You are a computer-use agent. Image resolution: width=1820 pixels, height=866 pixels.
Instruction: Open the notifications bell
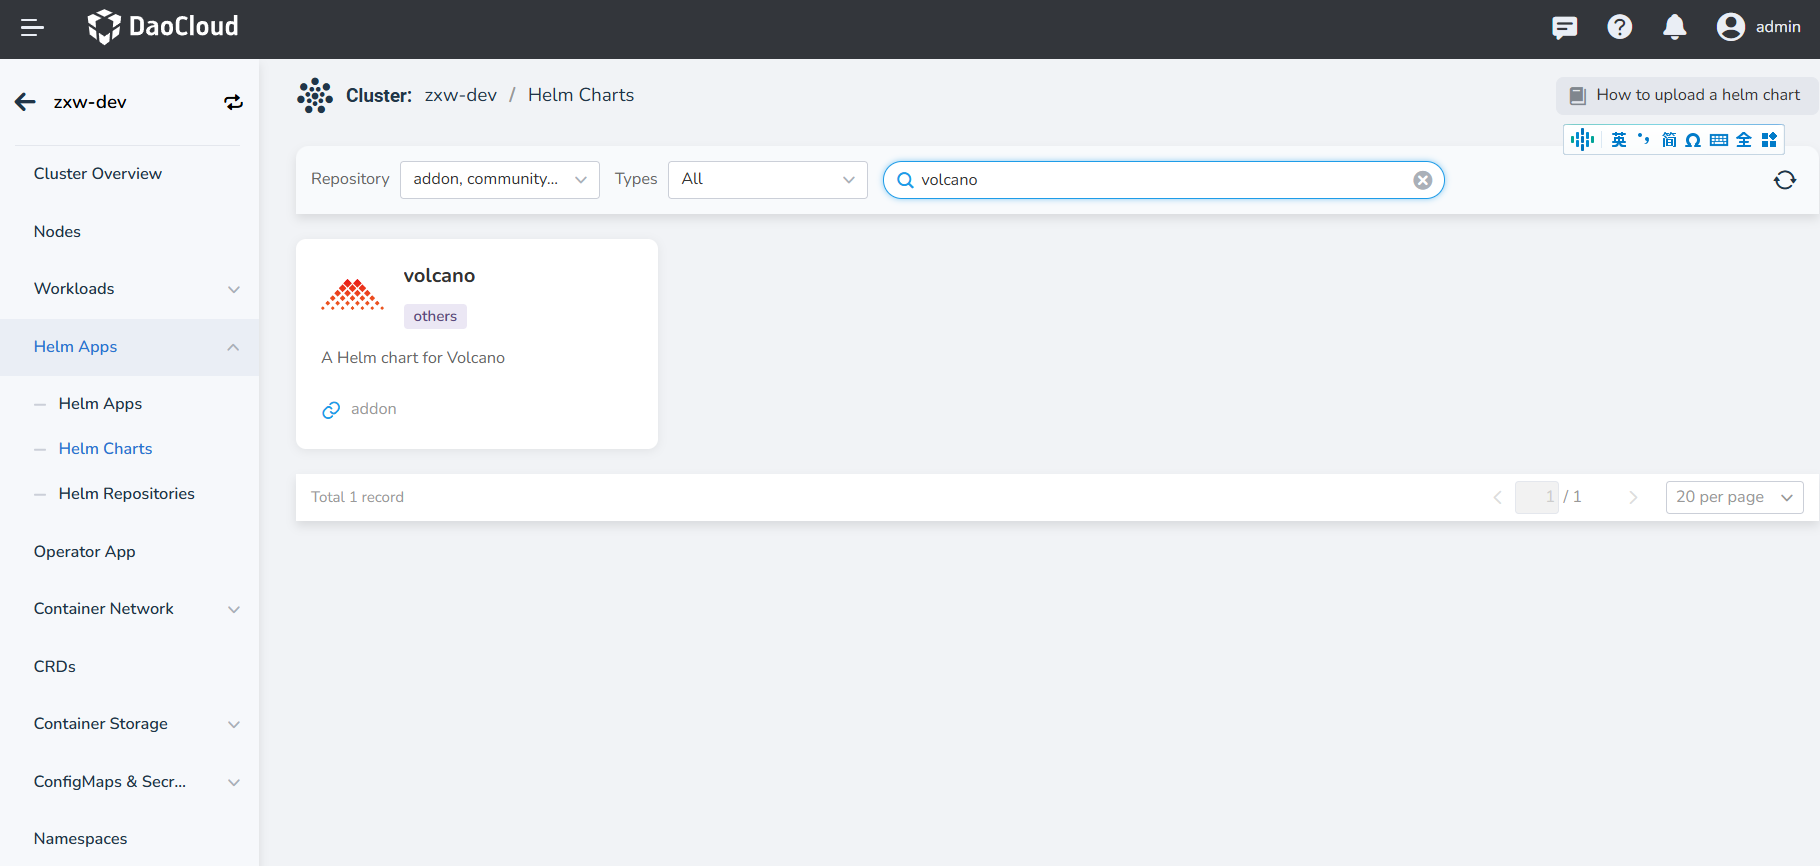click(x=1674, y=27)
